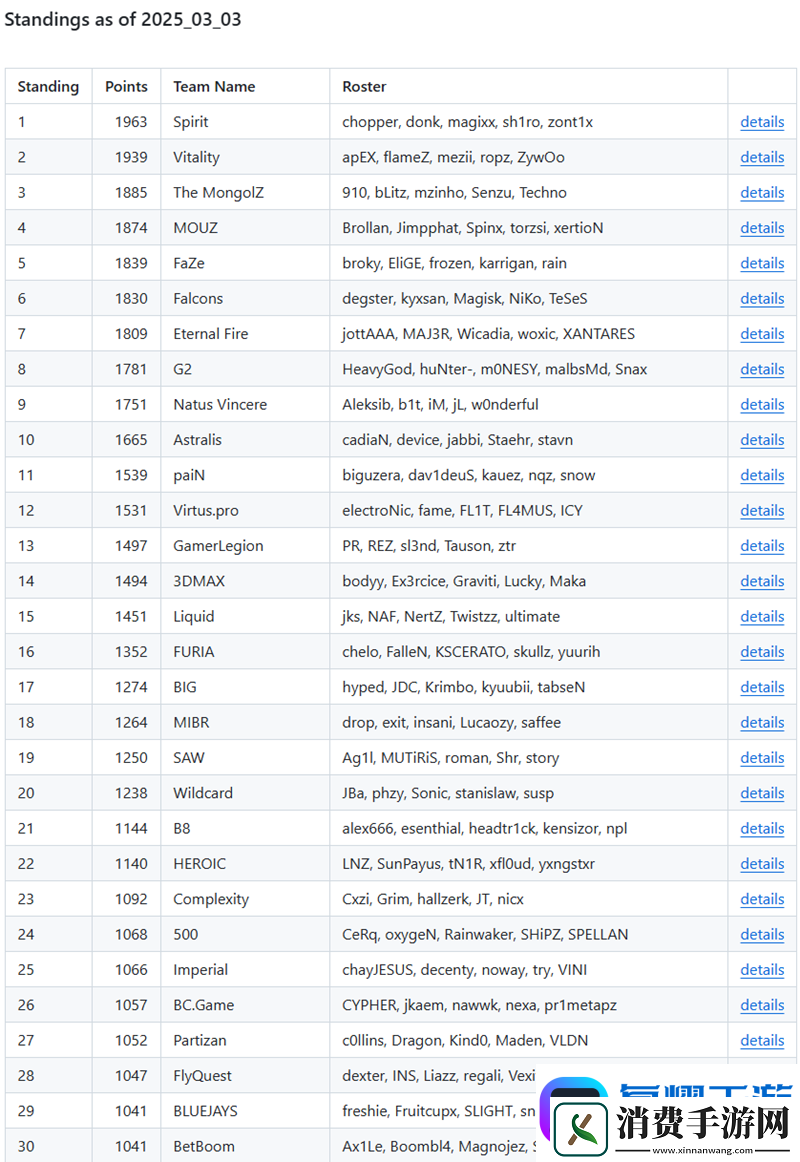Open details link for Complexity

[x=761, y=899]
